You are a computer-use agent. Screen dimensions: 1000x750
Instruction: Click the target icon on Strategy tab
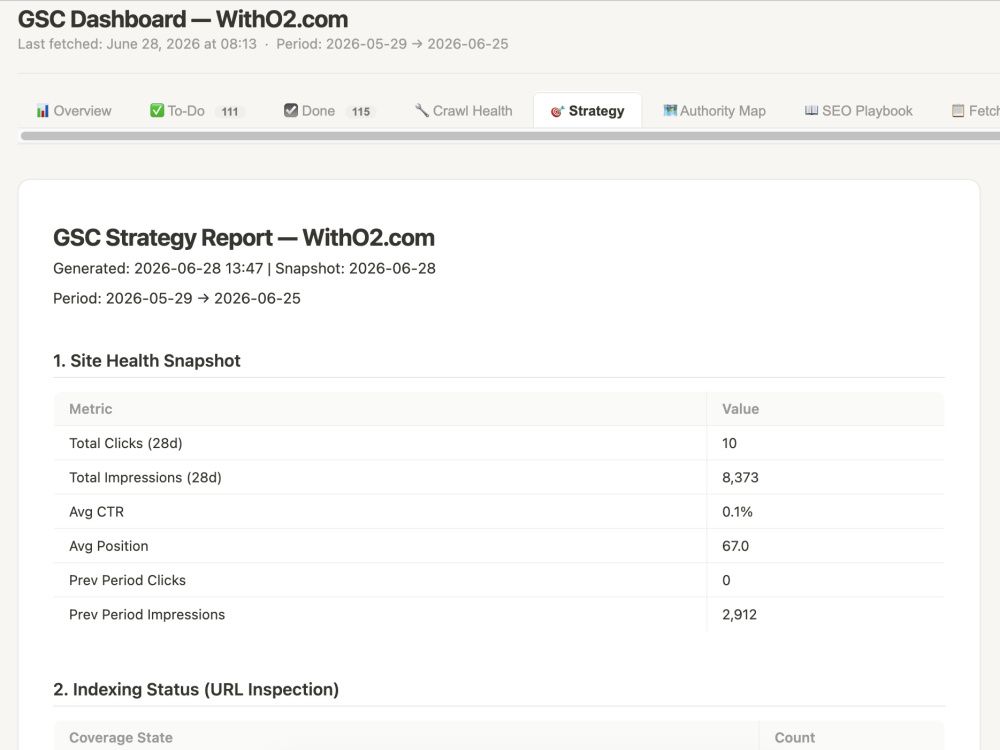(557, 112)
